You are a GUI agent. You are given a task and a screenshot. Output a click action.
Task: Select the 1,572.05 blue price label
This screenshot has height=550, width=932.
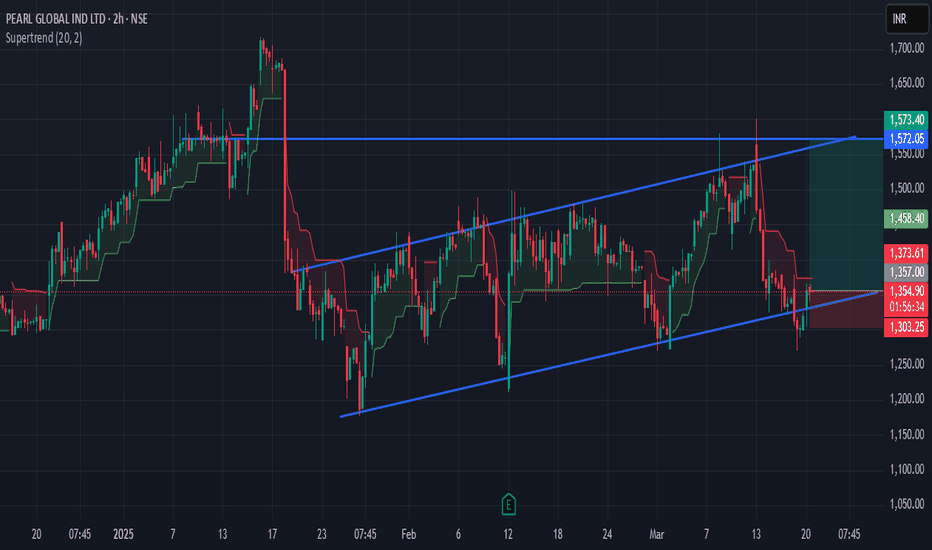pyautogui.click(x=906, y=139)
